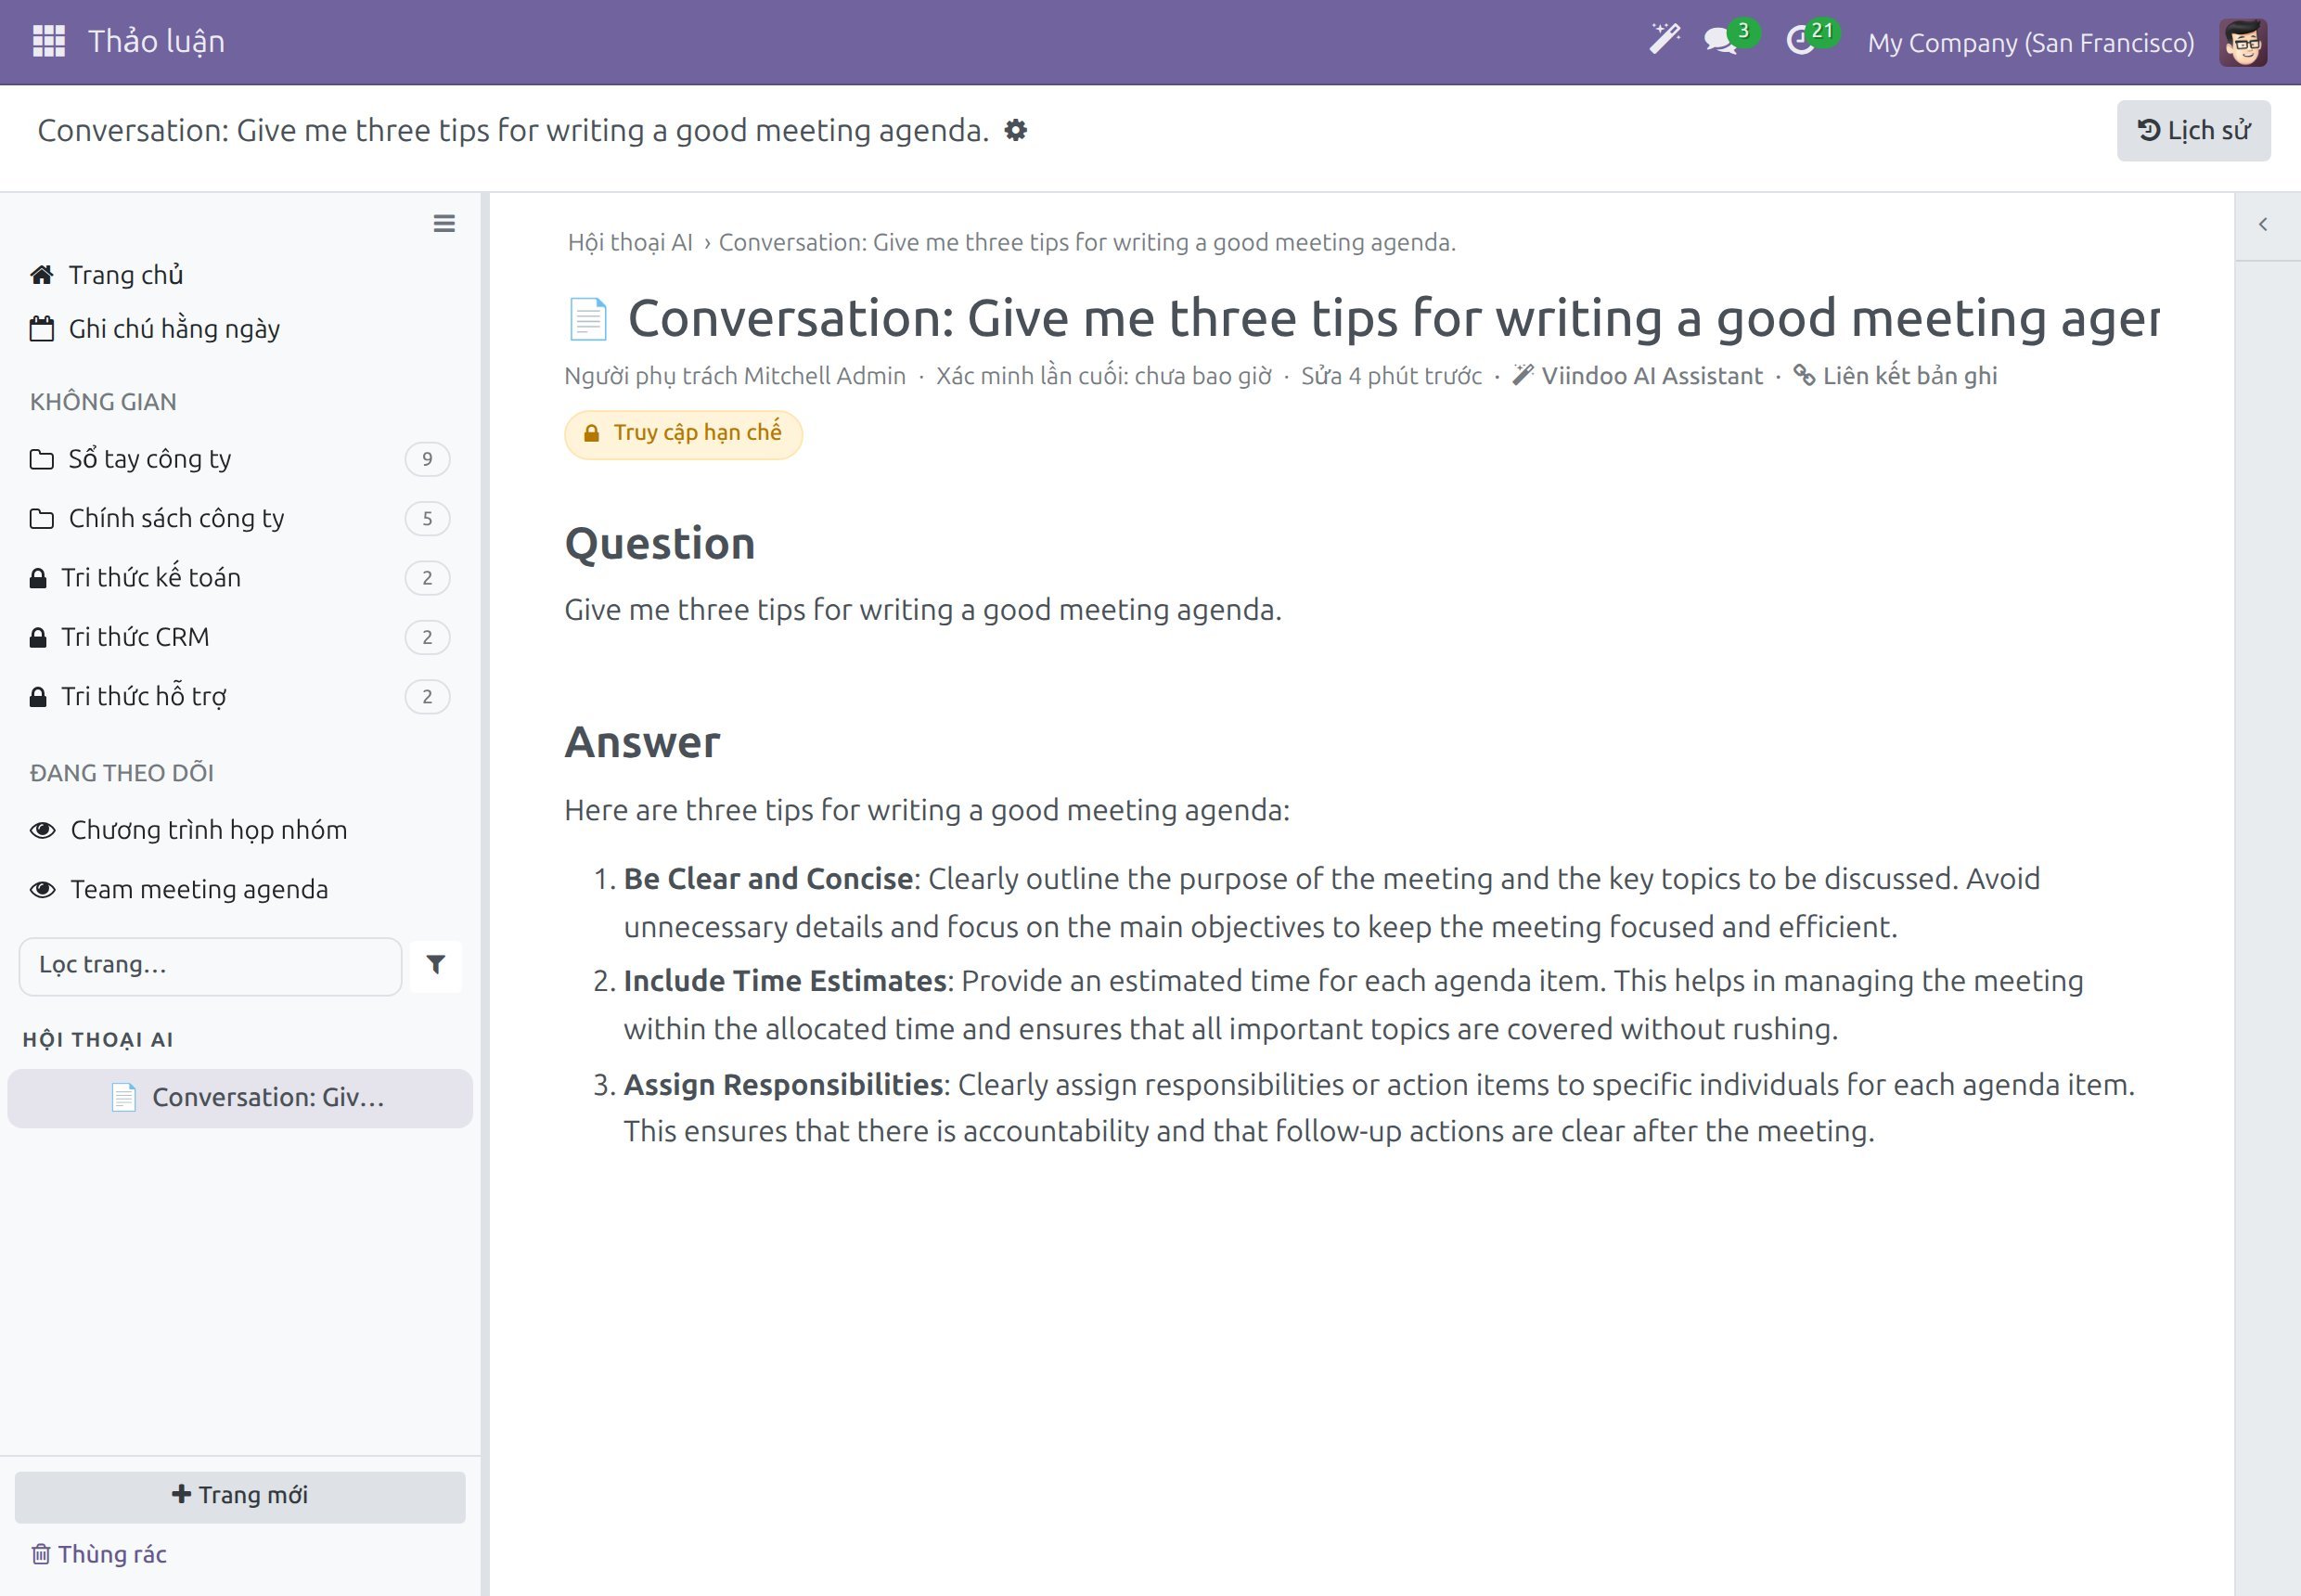Open Ghi chú hằng ngày in sidebar
This screenshot has width=2301, height=1596.
(174, 329)
